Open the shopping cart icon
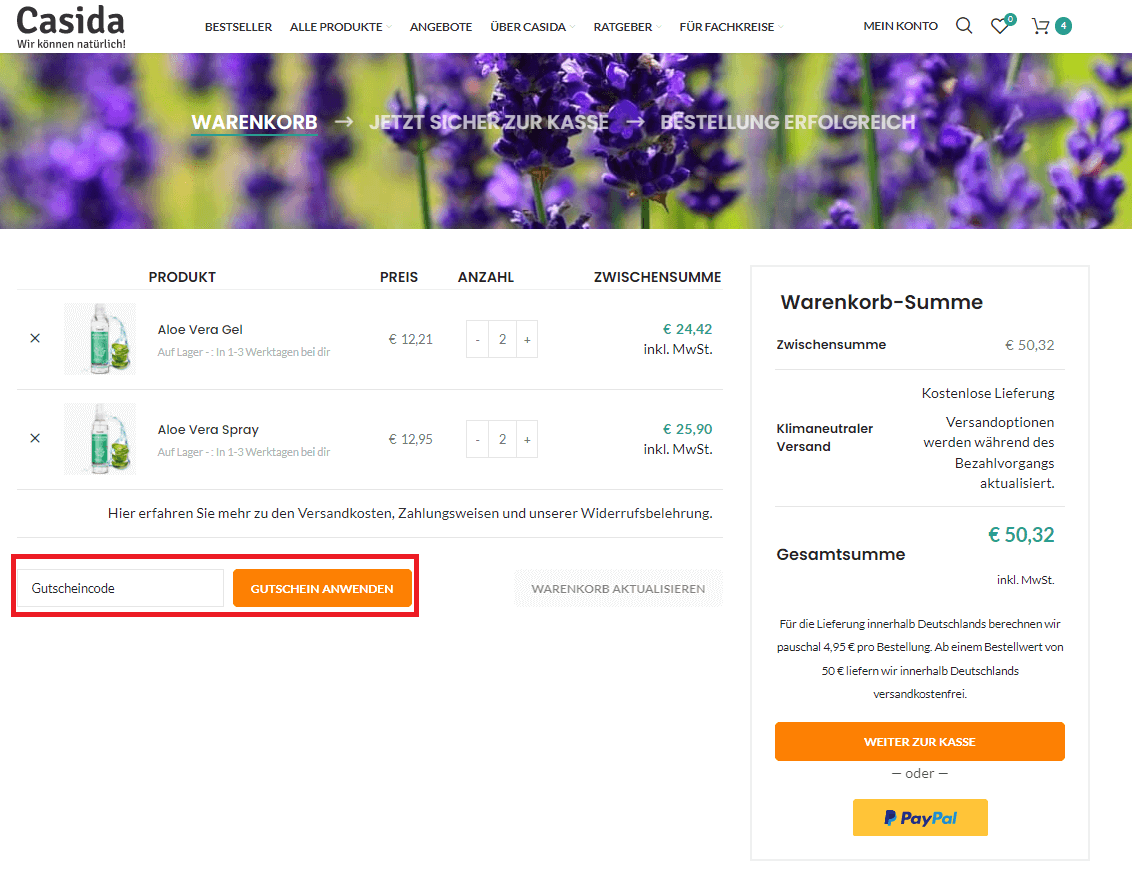The width and height of the screenshot is (1132, 875). click(x=1040, y=27)
